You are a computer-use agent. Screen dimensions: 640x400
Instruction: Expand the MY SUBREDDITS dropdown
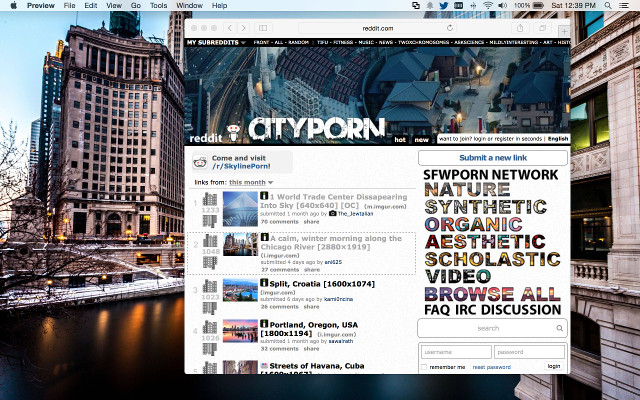pyautogui.click(x=216, y=42)
